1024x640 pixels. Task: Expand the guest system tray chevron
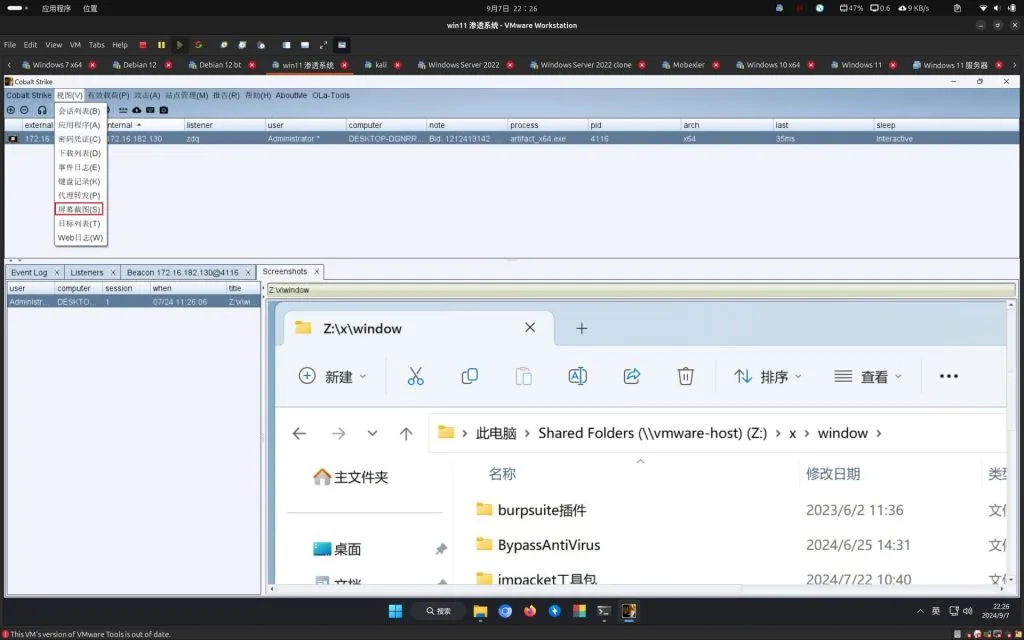(920, 611)
